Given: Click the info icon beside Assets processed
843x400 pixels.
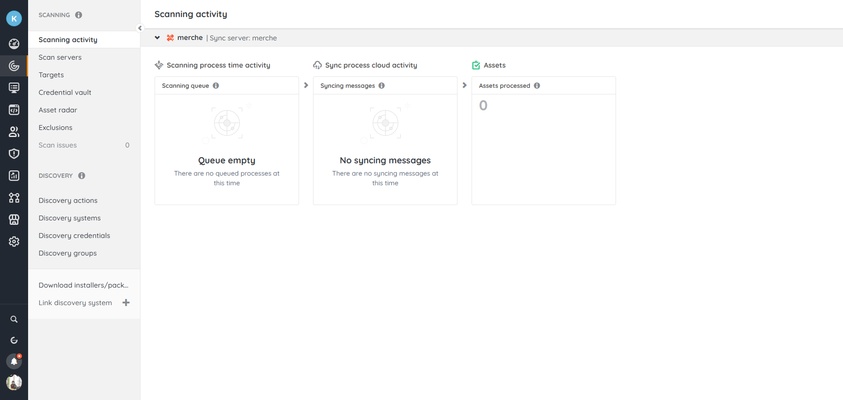Looking at the screenshot, I should [537, 85].
